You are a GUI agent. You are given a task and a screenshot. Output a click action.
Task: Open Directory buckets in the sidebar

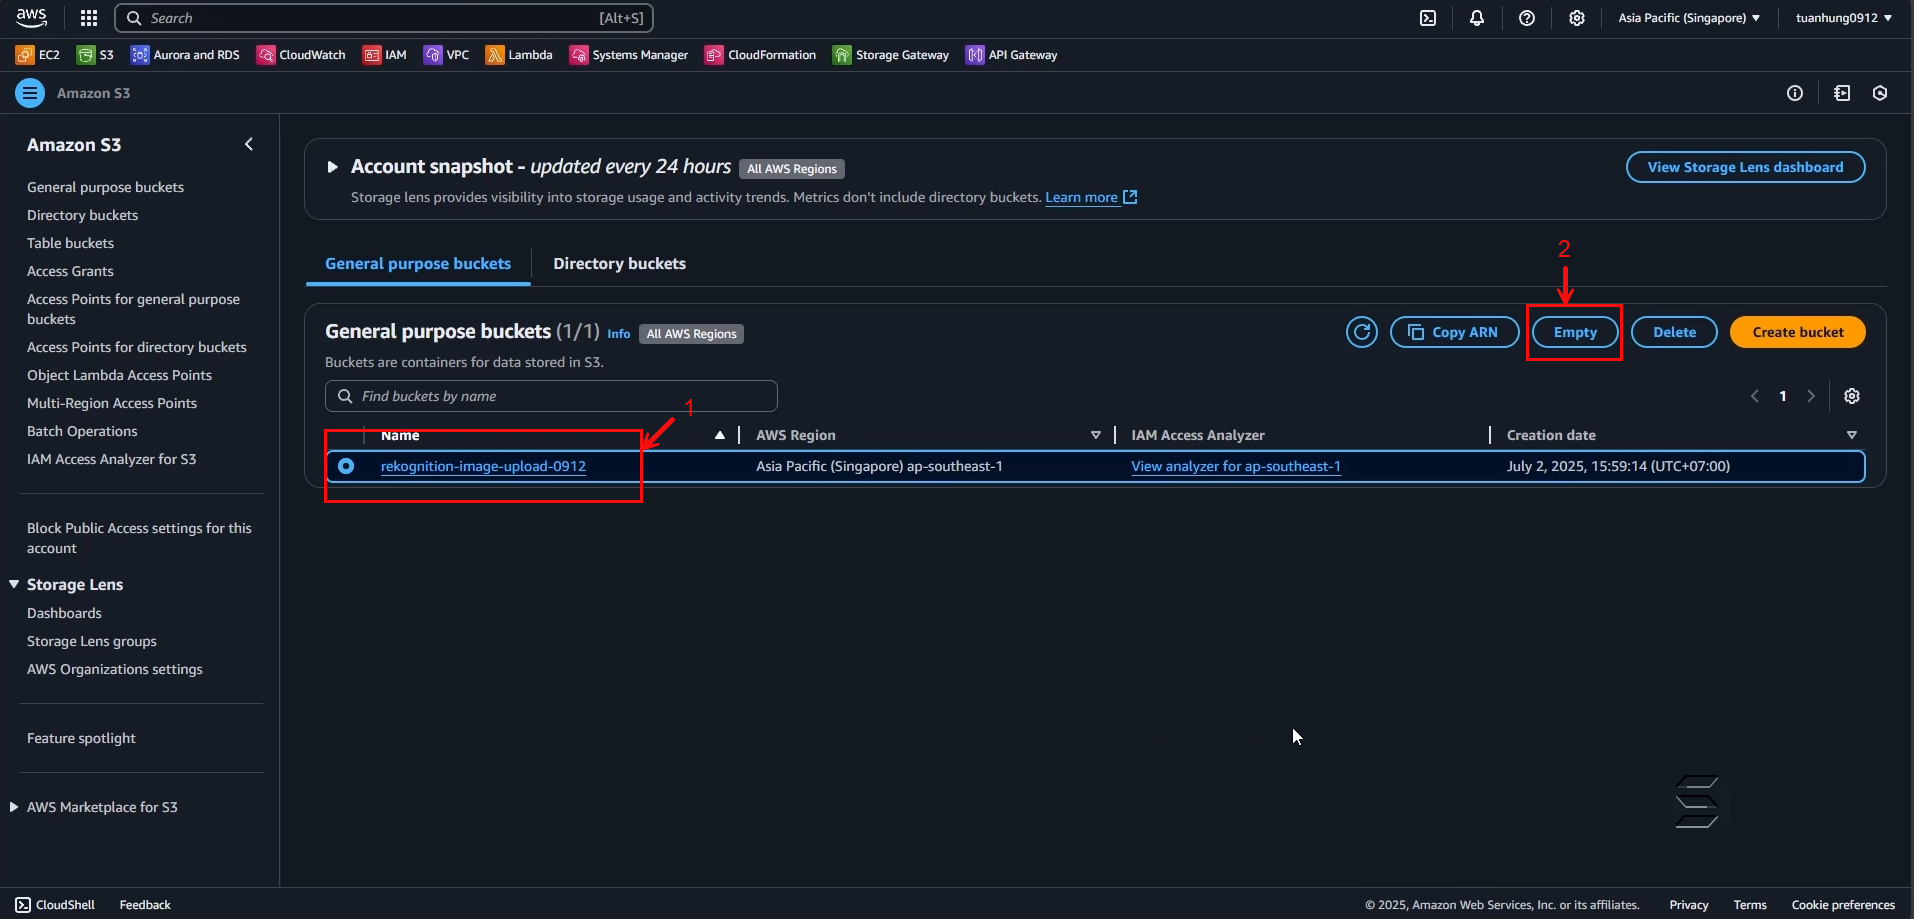tap(82, 215)
